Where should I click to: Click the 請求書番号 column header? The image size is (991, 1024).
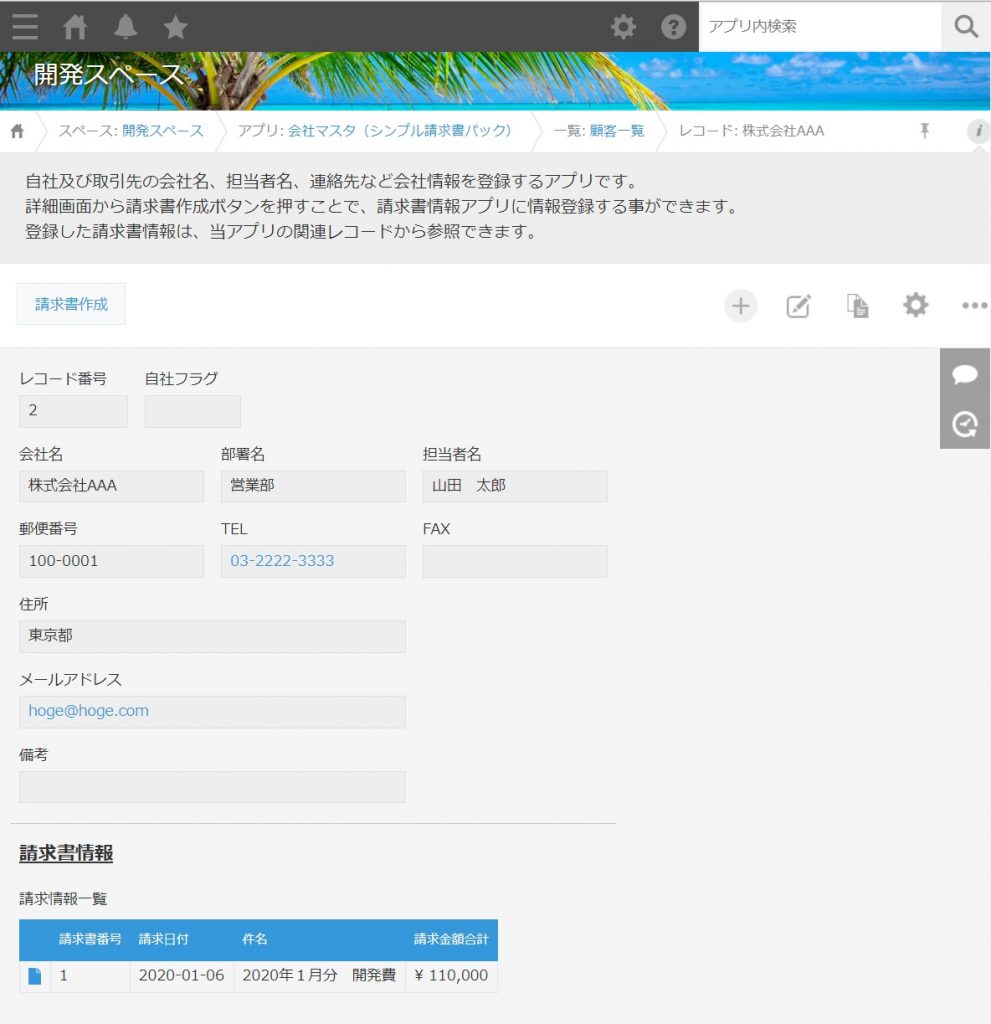click(x=90, y=939)
